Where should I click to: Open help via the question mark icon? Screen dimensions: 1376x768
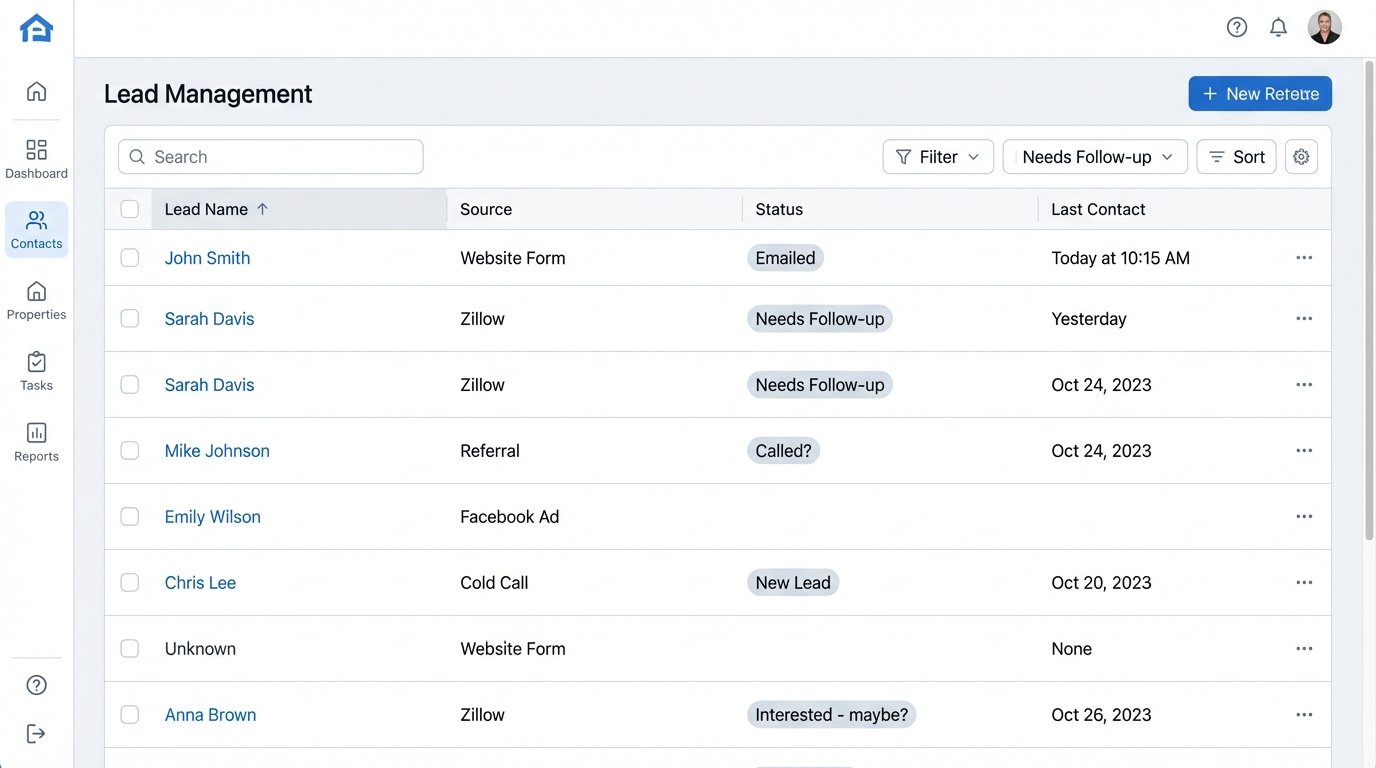coord(1236,26)
